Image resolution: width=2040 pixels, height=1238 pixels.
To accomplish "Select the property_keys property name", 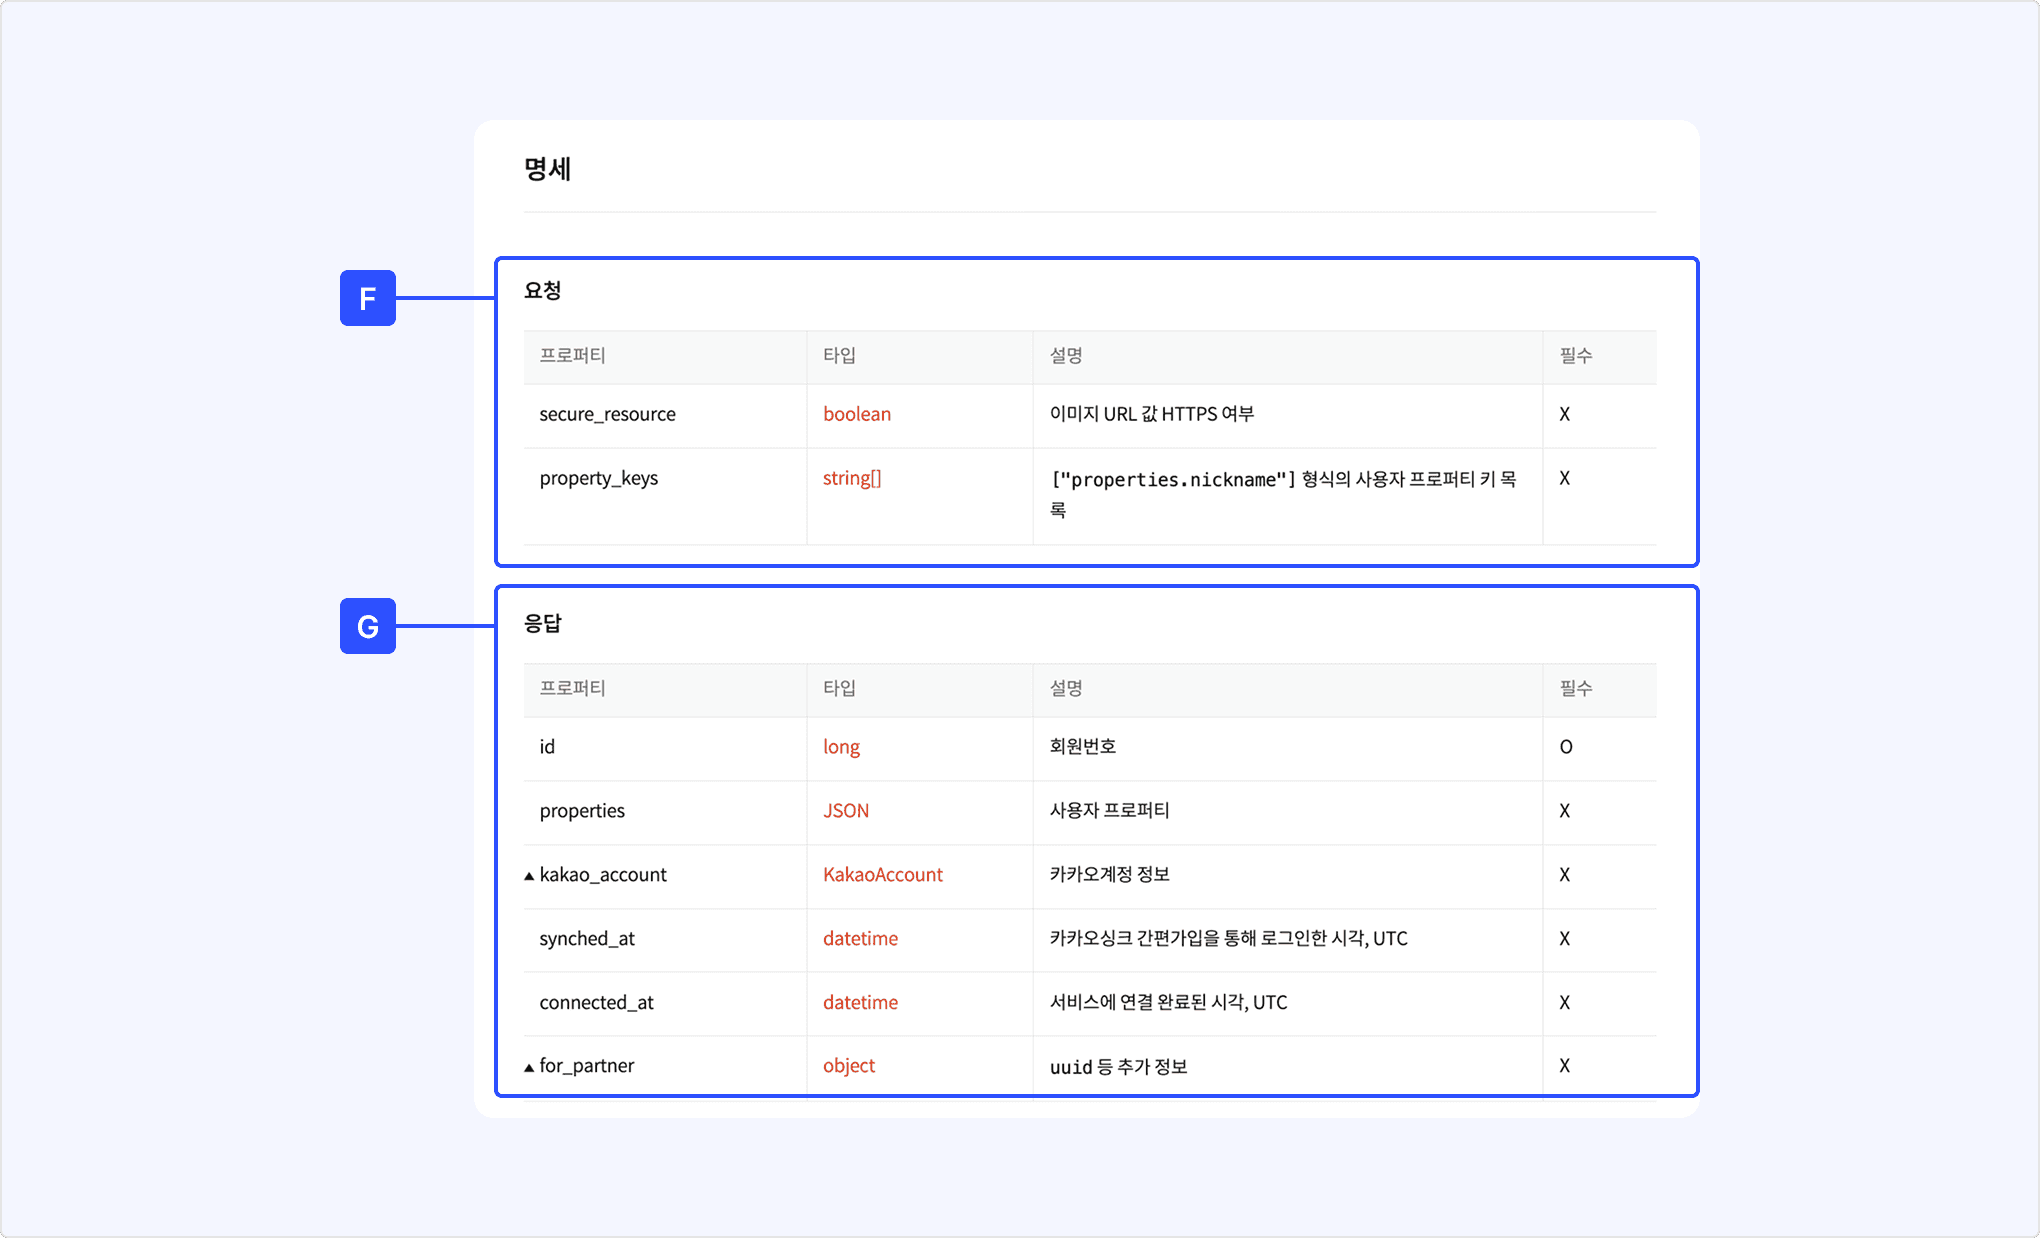I will pyautogui.click(x=598, y=478).
